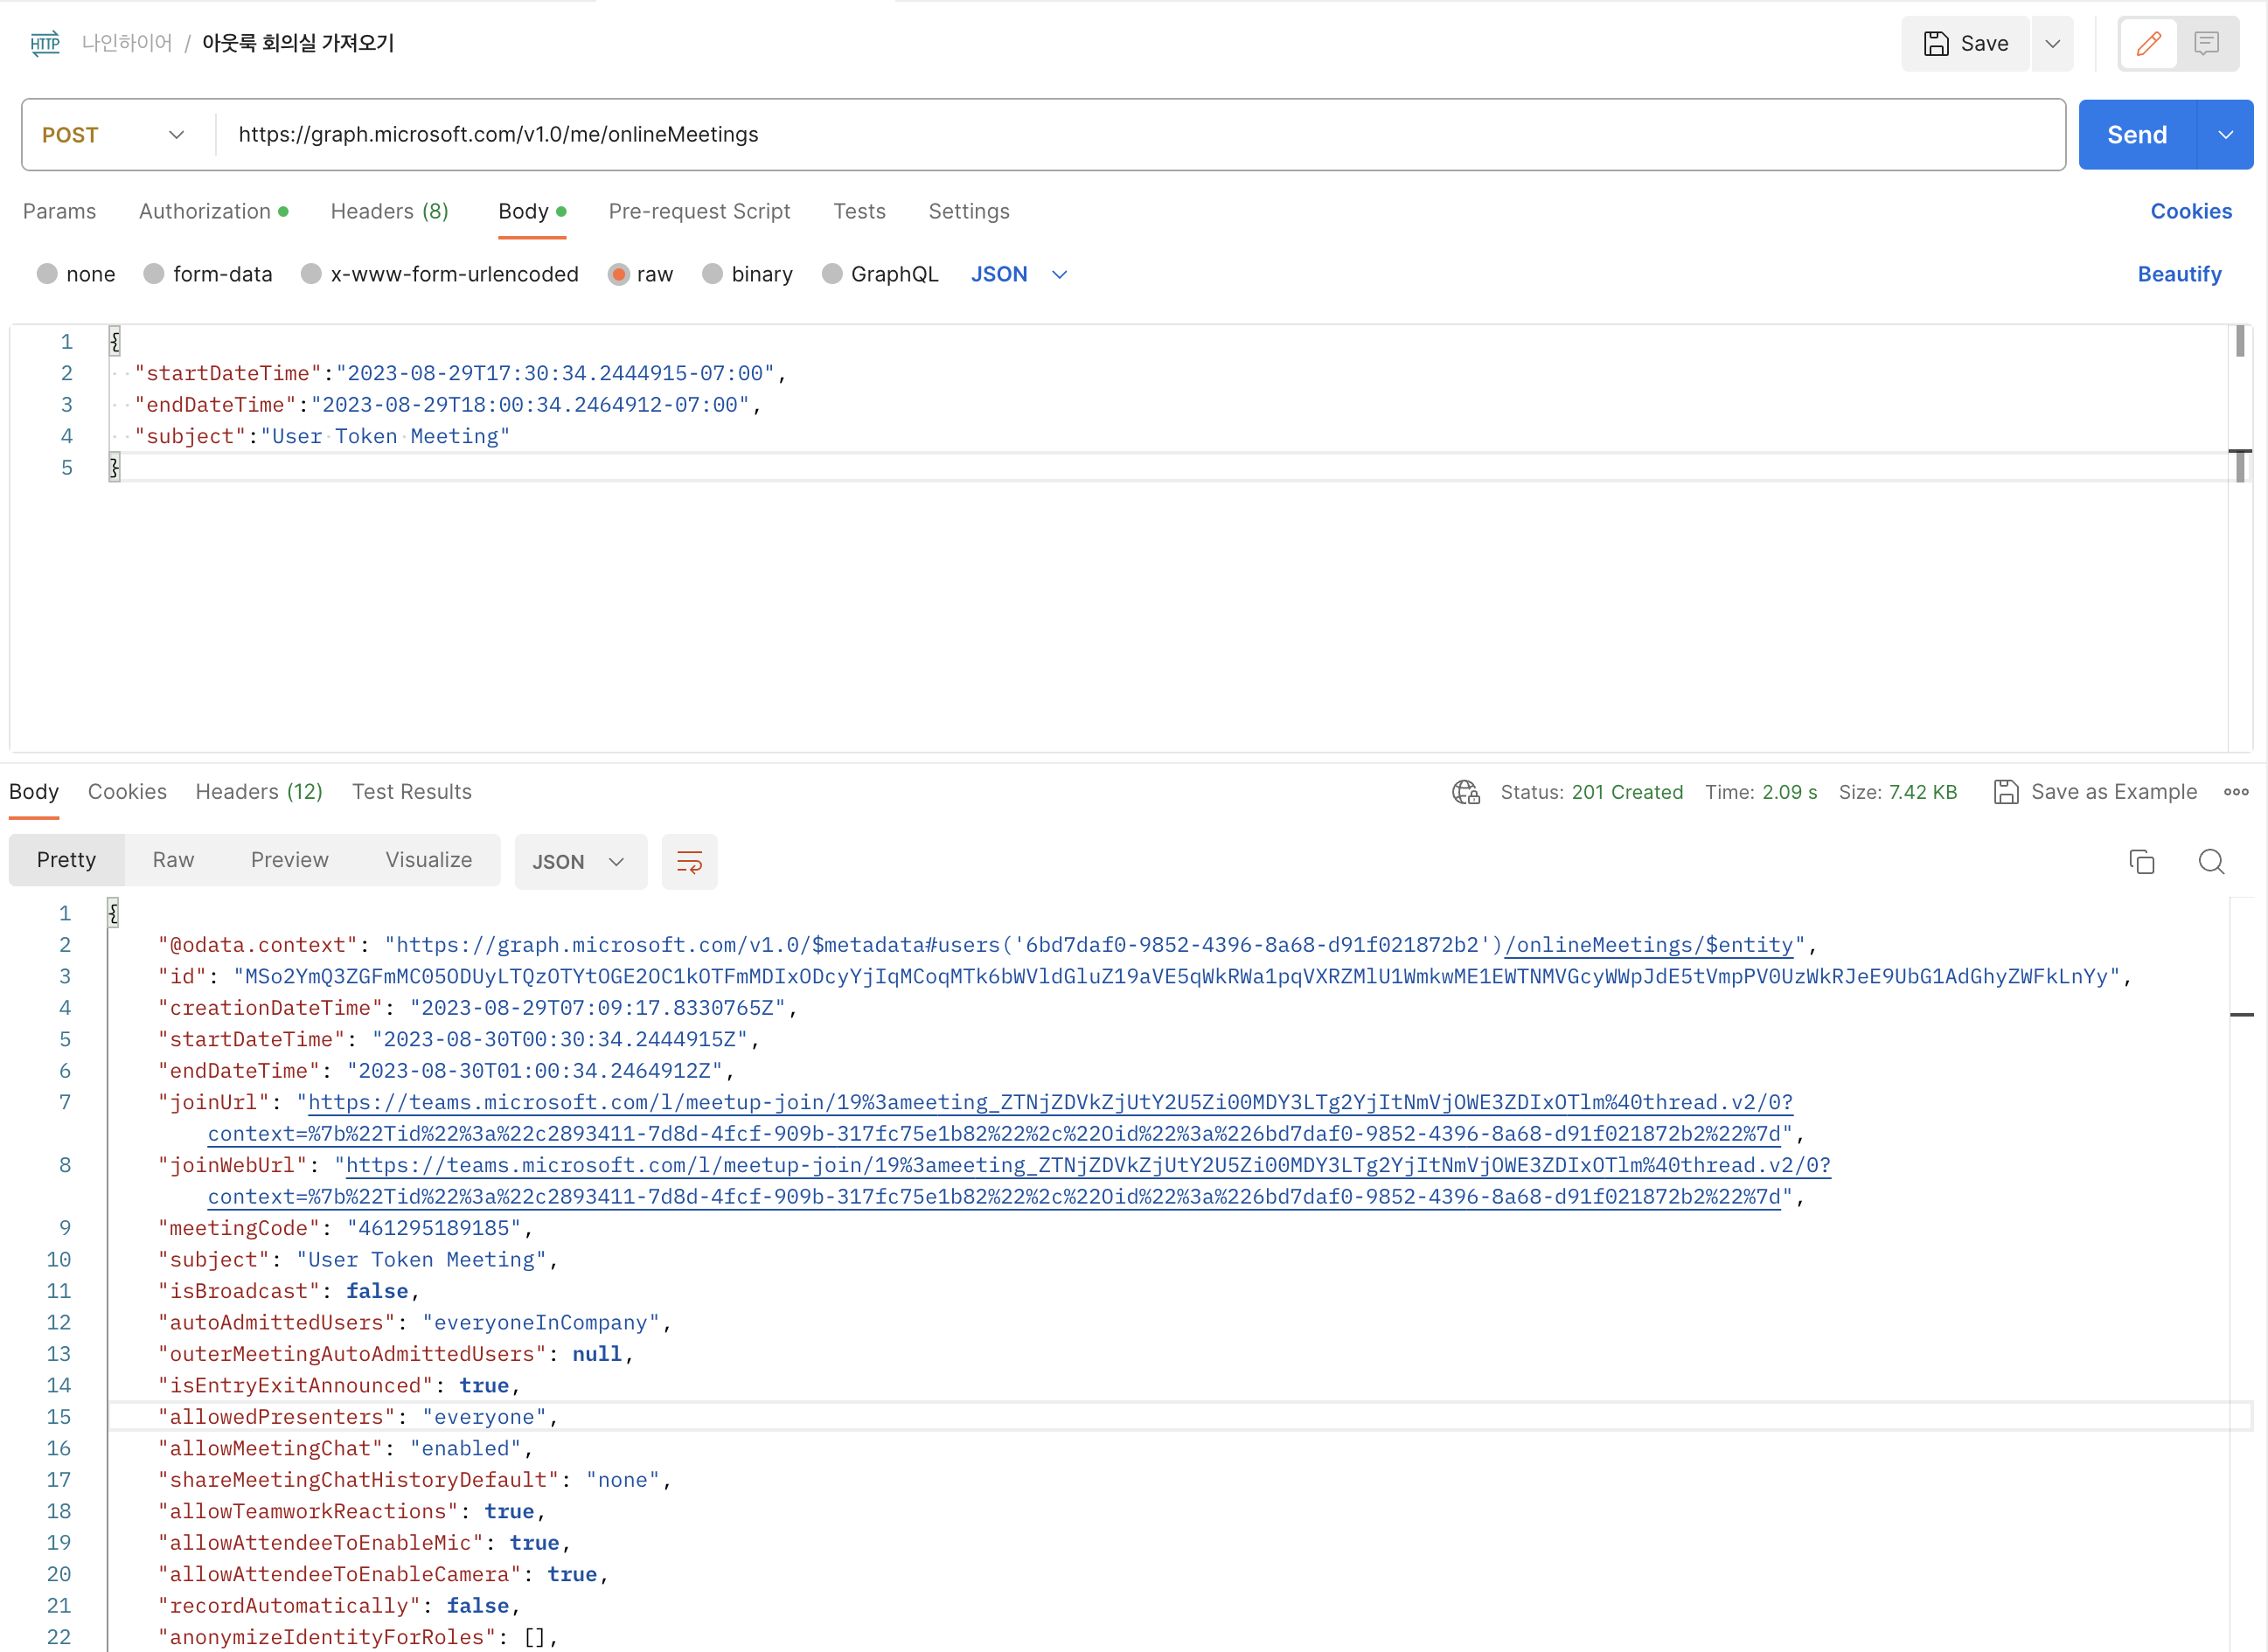Screen dimensions: 2268x1652
Task: Click the allowedPresenters "everyone" line
Action: coord(358,1417)
